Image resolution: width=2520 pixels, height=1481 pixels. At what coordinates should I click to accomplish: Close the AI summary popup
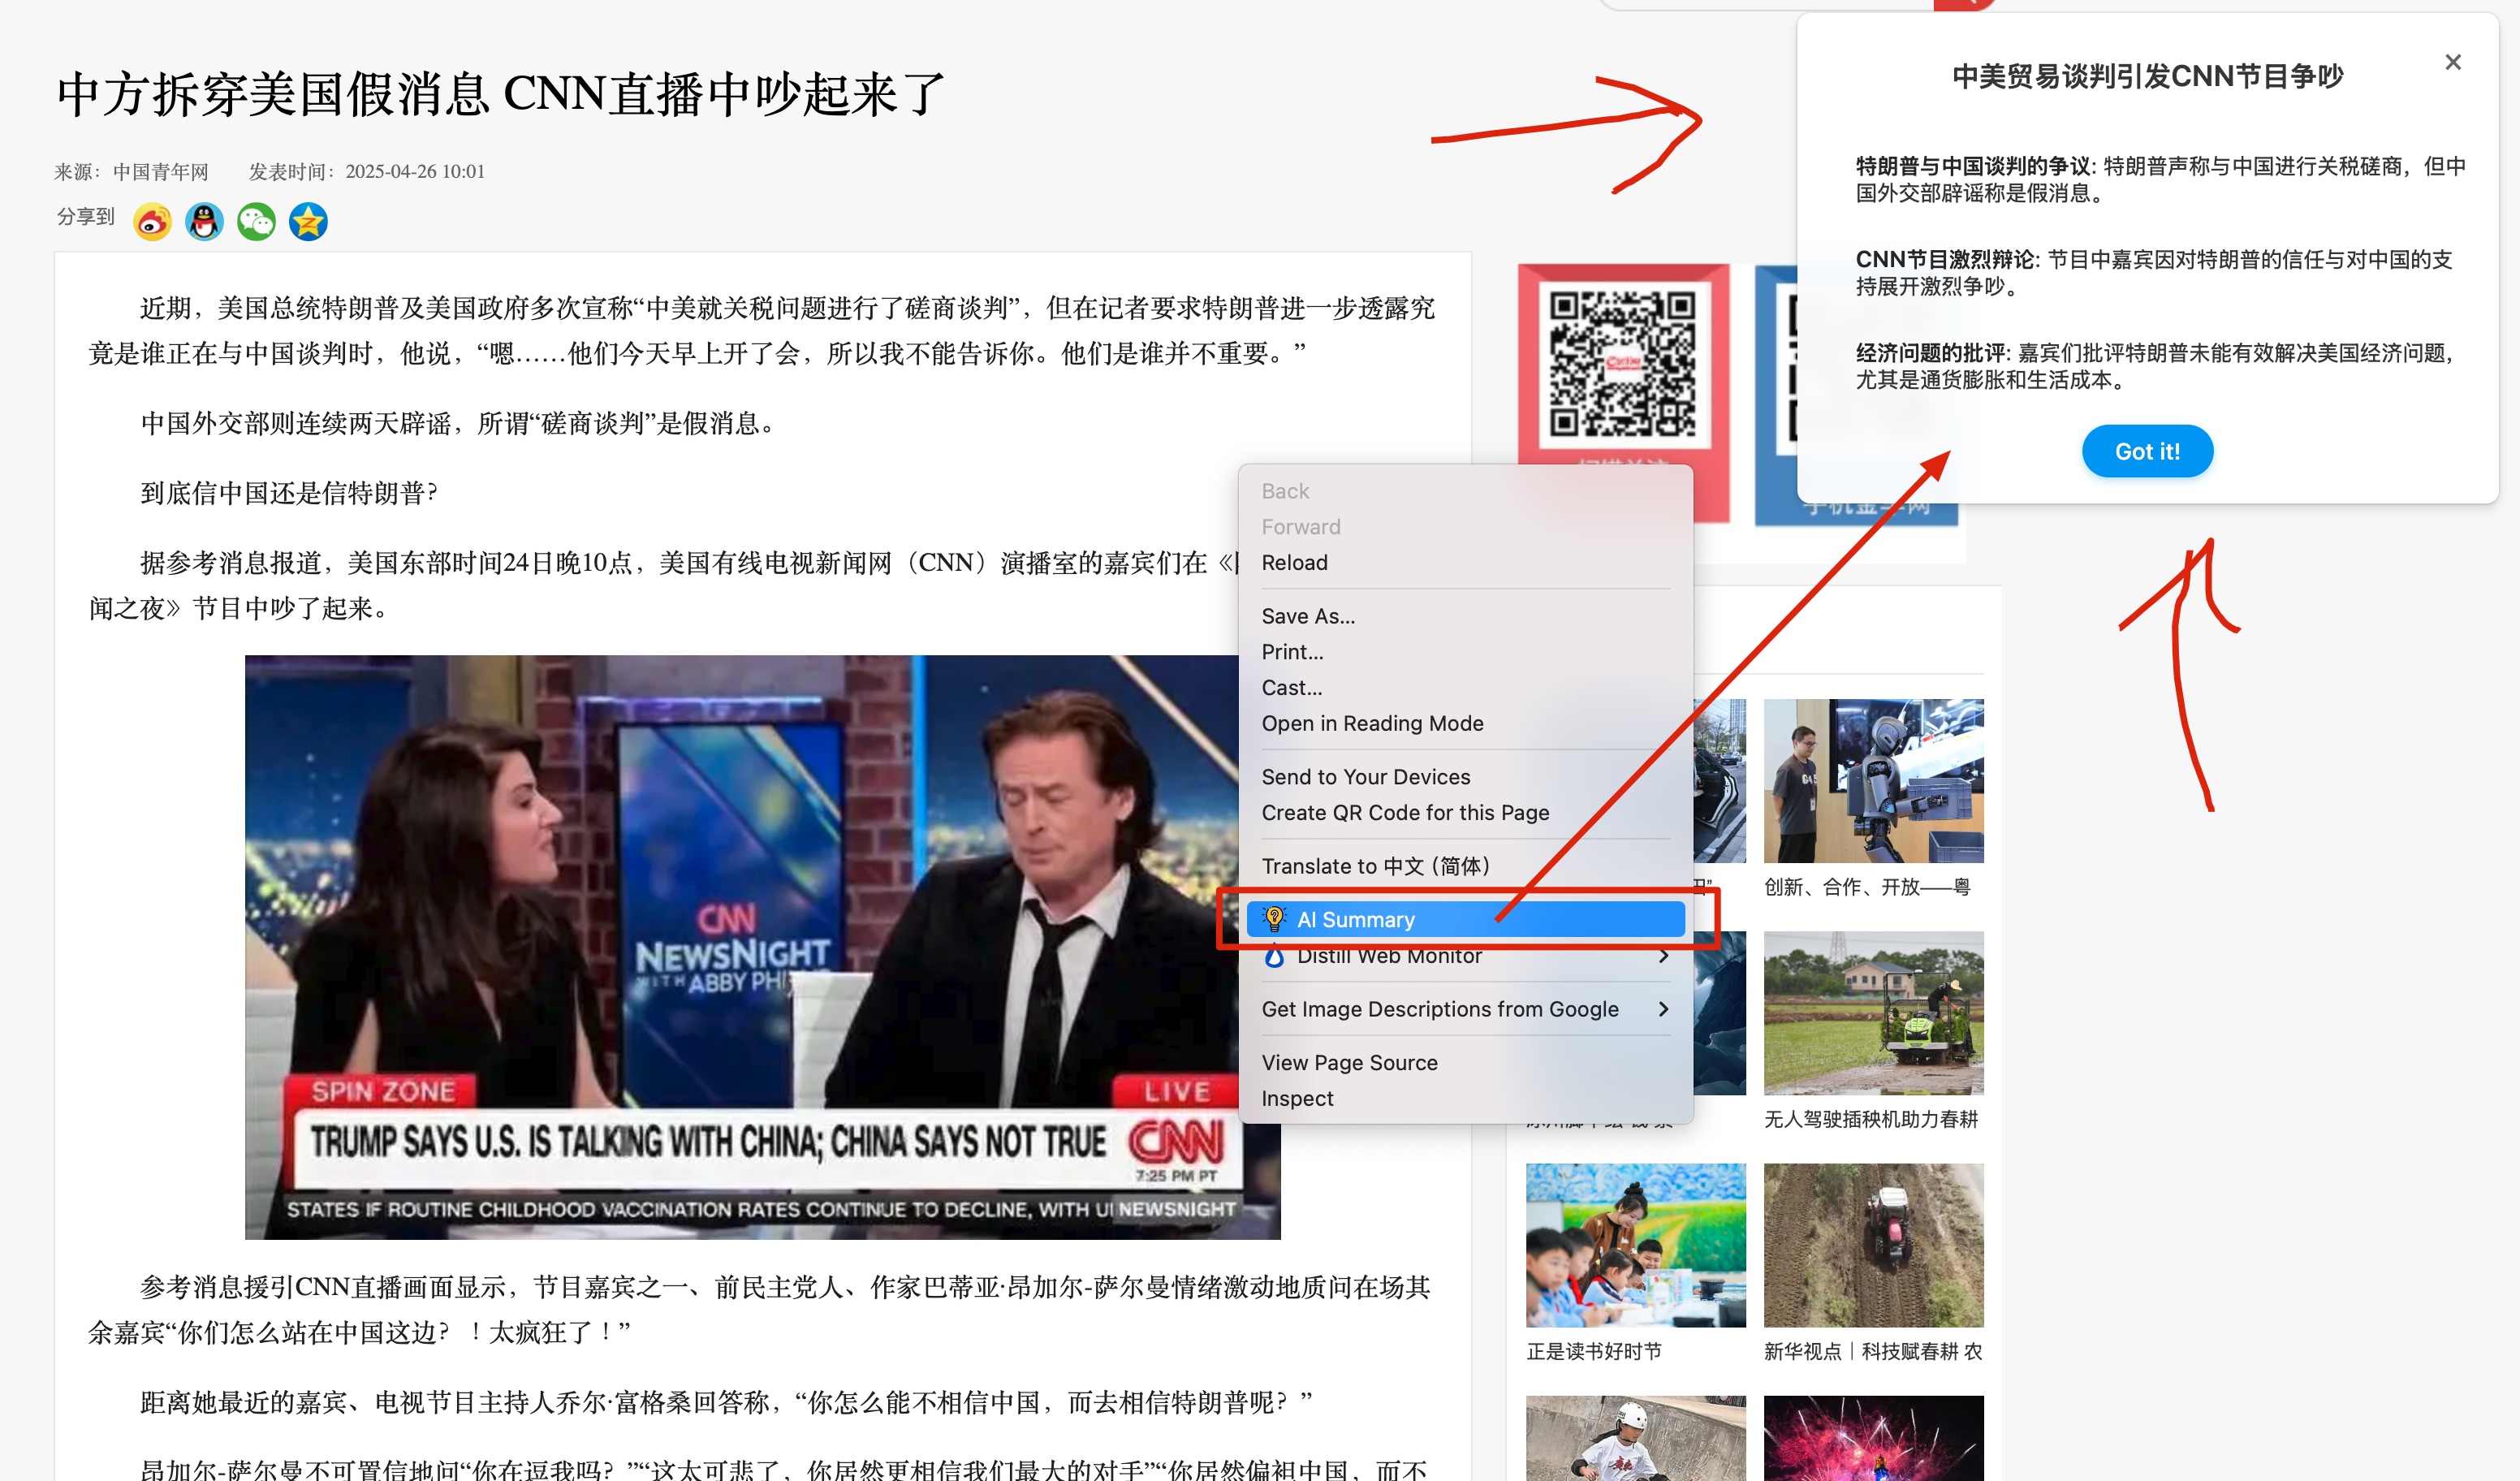click(2453, 62)
